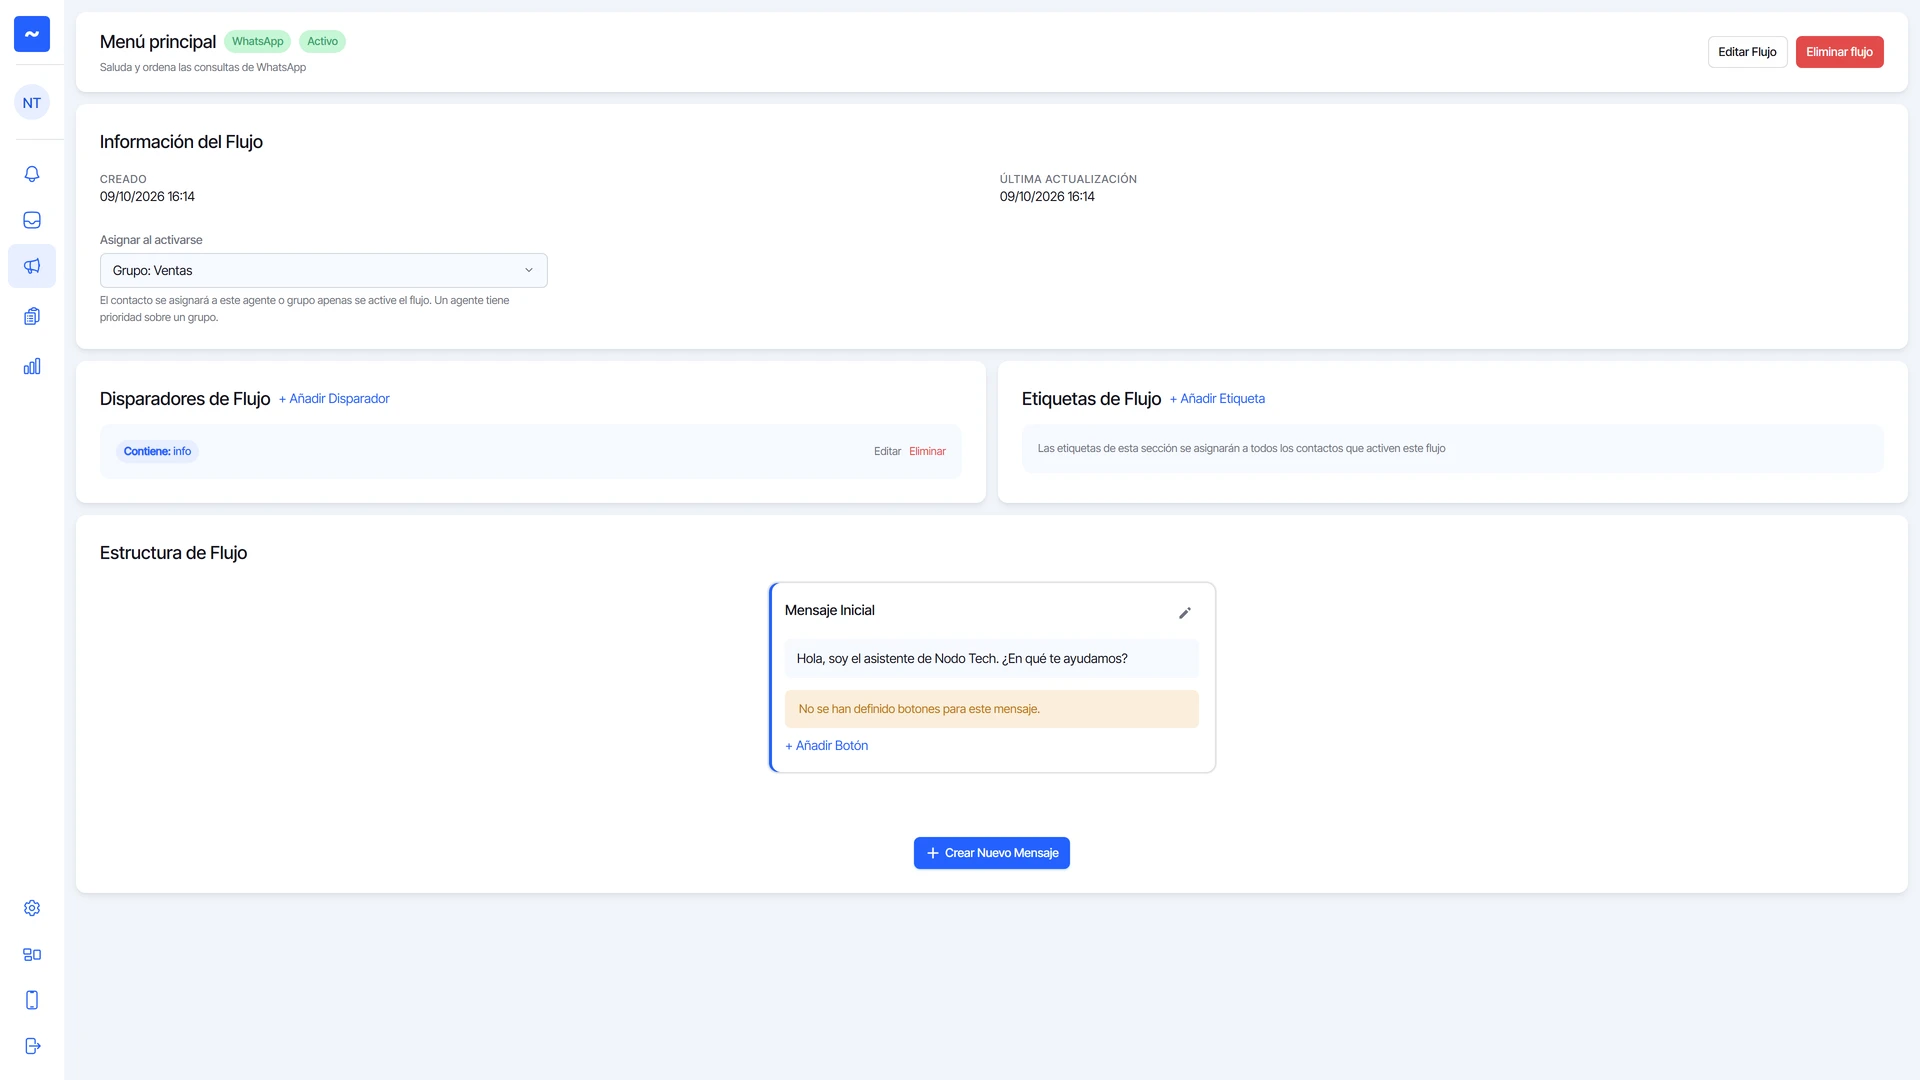This screenshot has height=1080, width=1920.
Task: Click the Asignar al activarse label
Action: pos(151,240)
